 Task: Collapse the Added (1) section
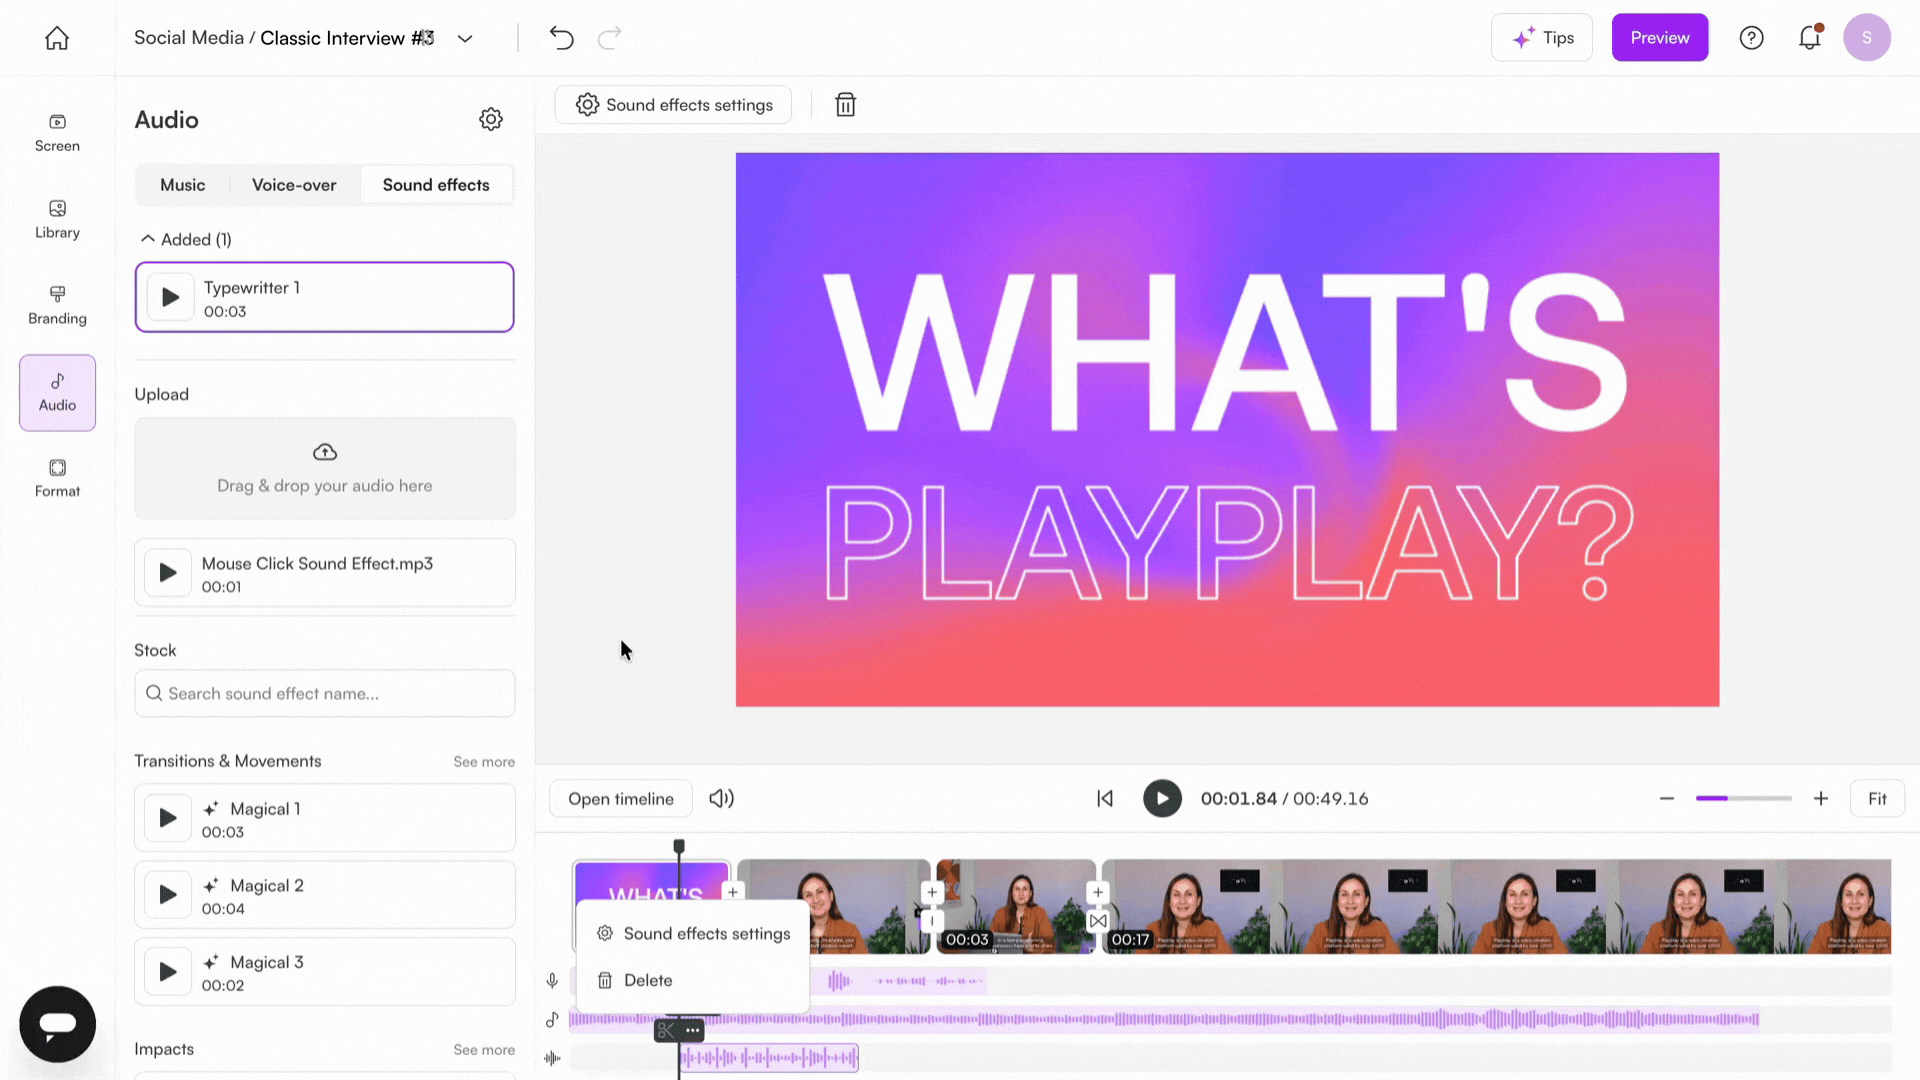point(148,239)
